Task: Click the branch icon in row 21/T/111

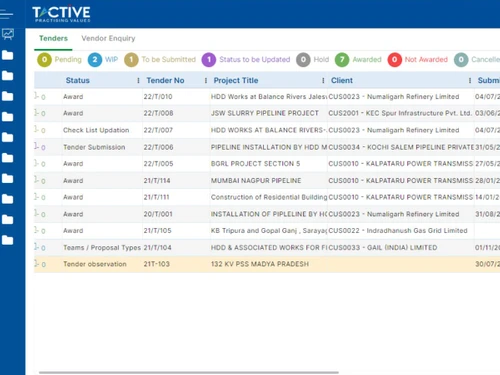Action: 36,197
